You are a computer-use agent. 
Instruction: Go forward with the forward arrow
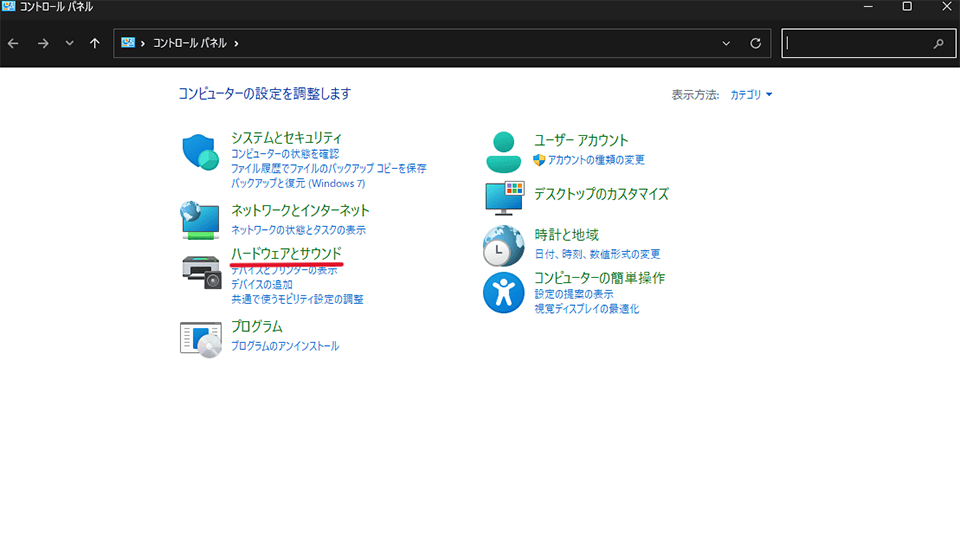pos(43,43)
